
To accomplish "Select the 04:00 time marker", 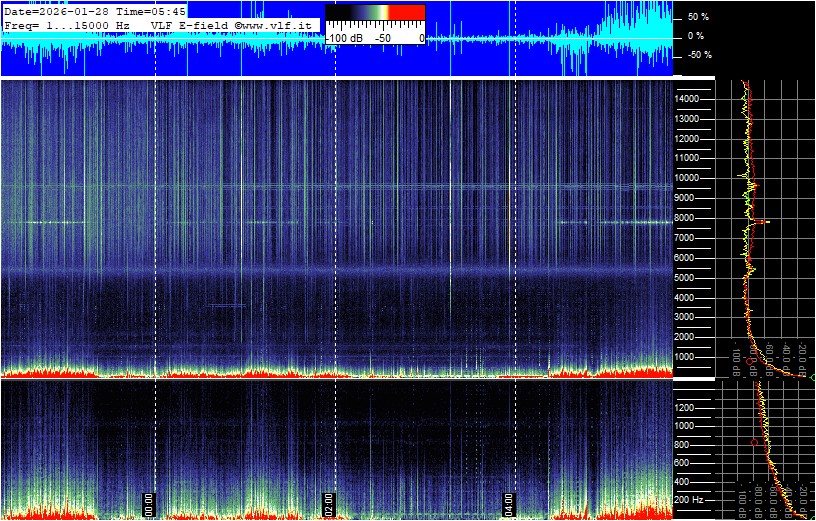I will [507, 503].
